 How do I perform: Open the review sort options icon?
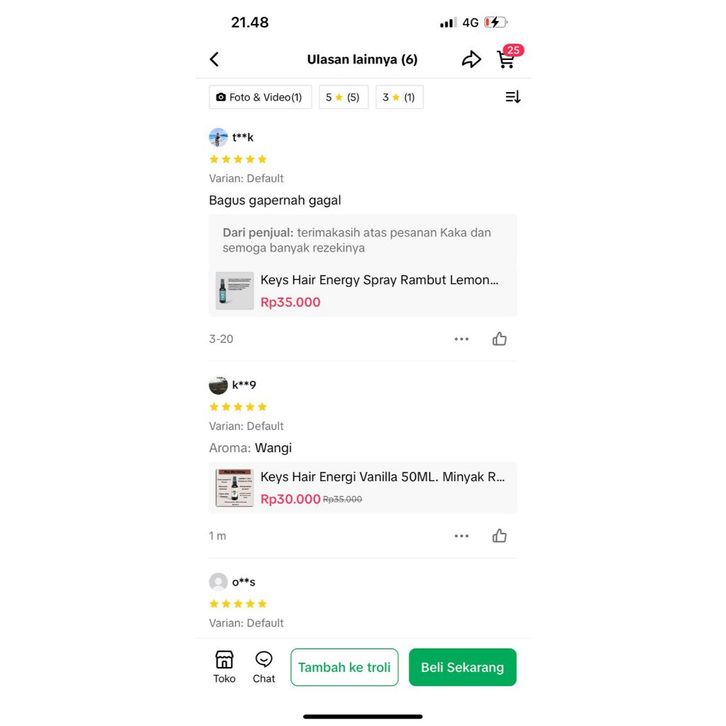[x=513, y=97]
